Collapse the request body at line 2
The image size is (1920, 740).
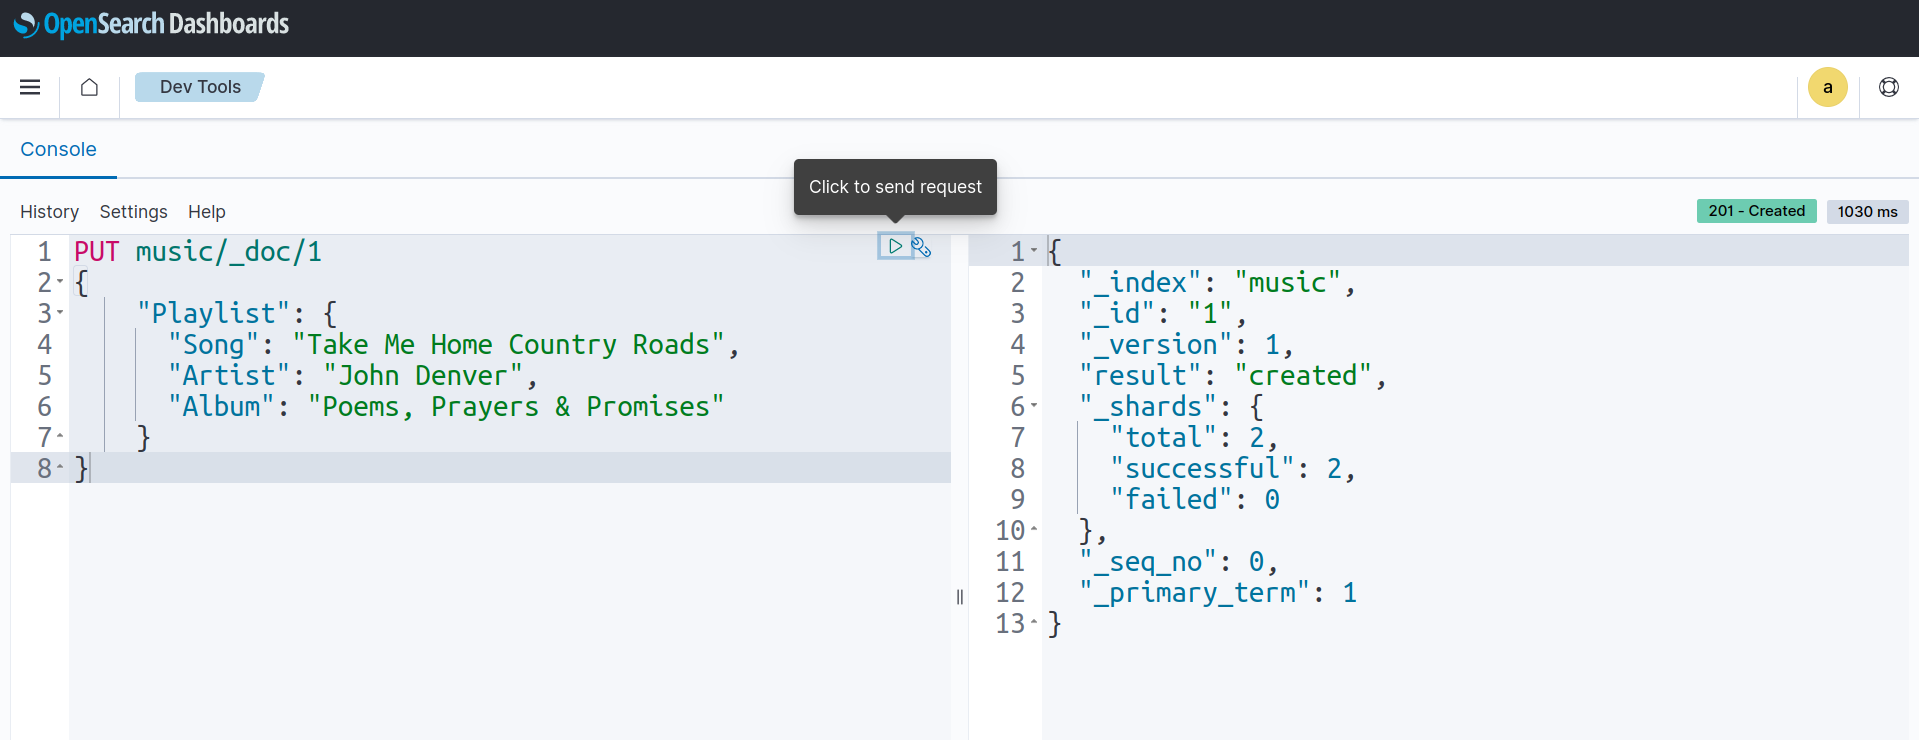60,282
